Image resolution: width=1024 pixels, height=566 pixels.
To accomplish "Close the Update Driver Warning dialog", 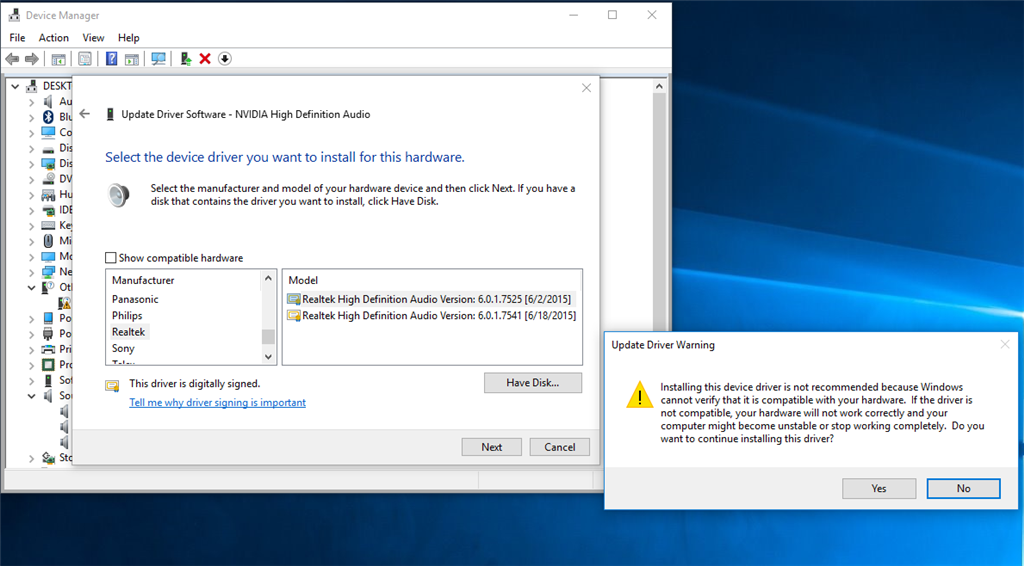I will pos(1005,344).
